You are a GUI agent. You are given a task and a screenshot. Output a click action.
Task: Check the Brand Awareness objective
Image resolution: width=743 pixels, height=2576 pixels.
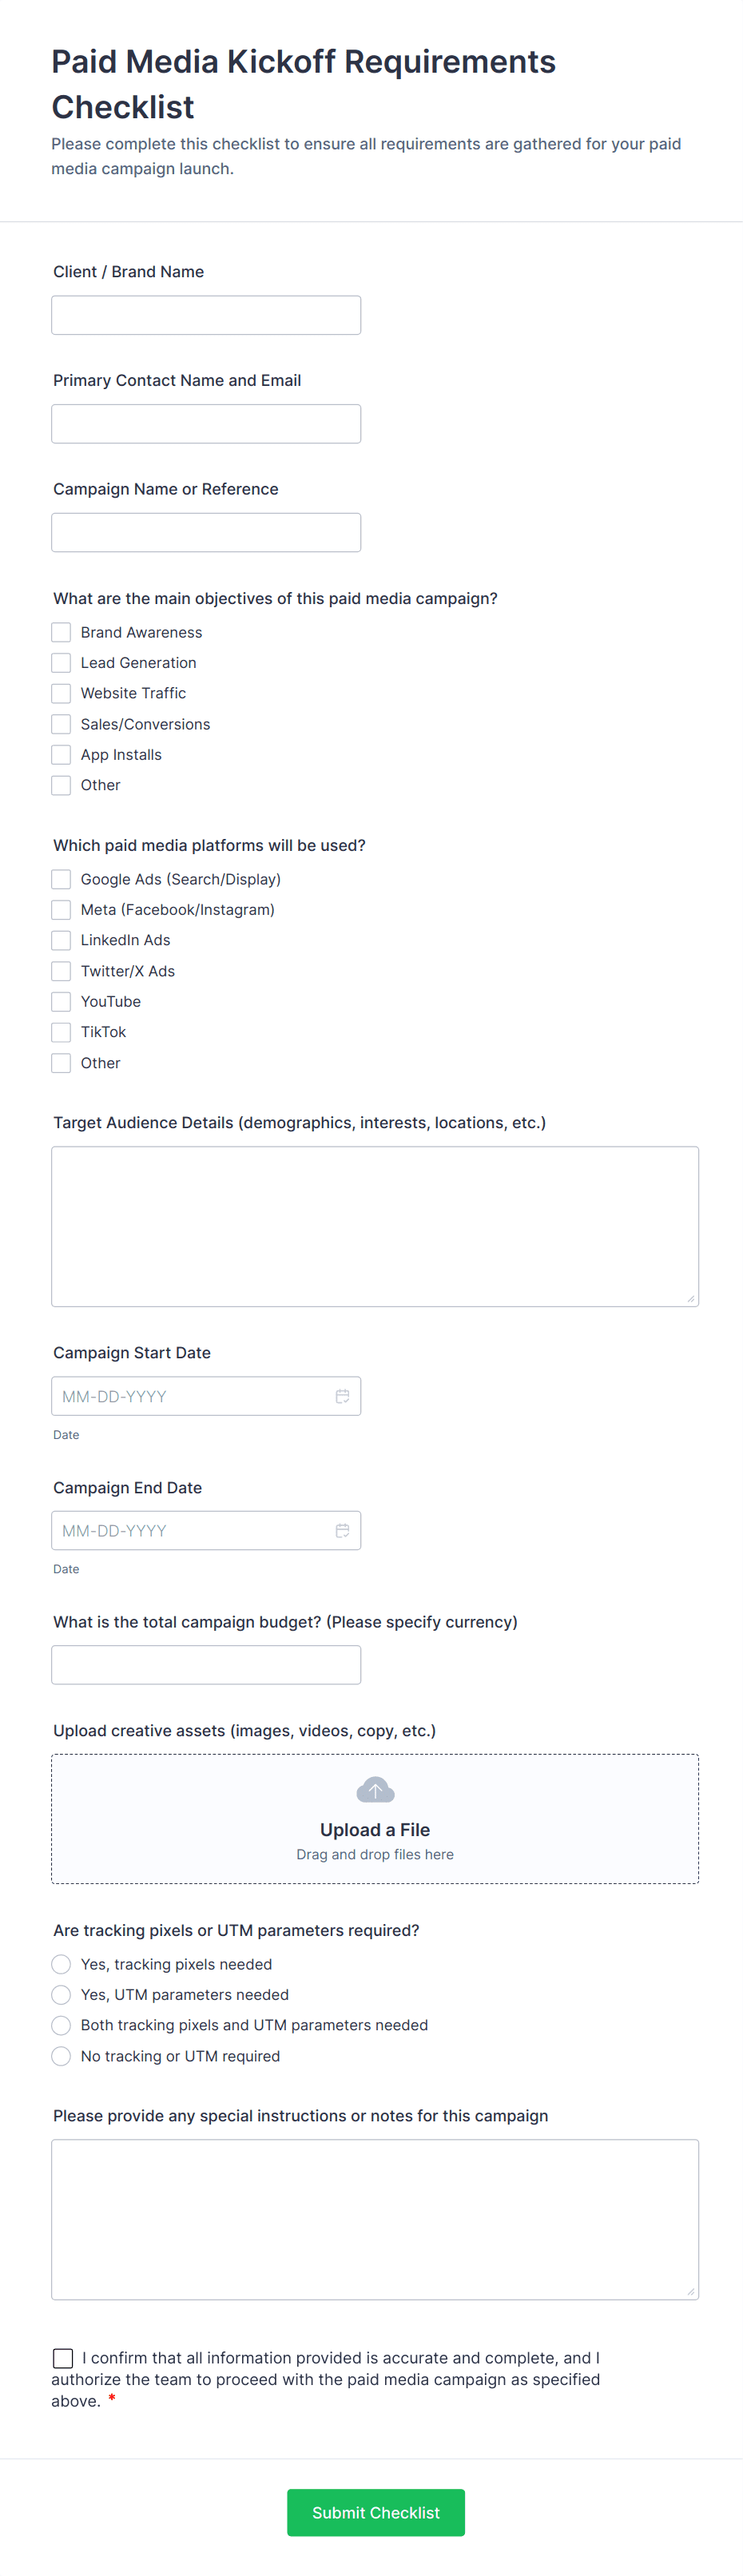pyautogui.click(x=61, y=632)
